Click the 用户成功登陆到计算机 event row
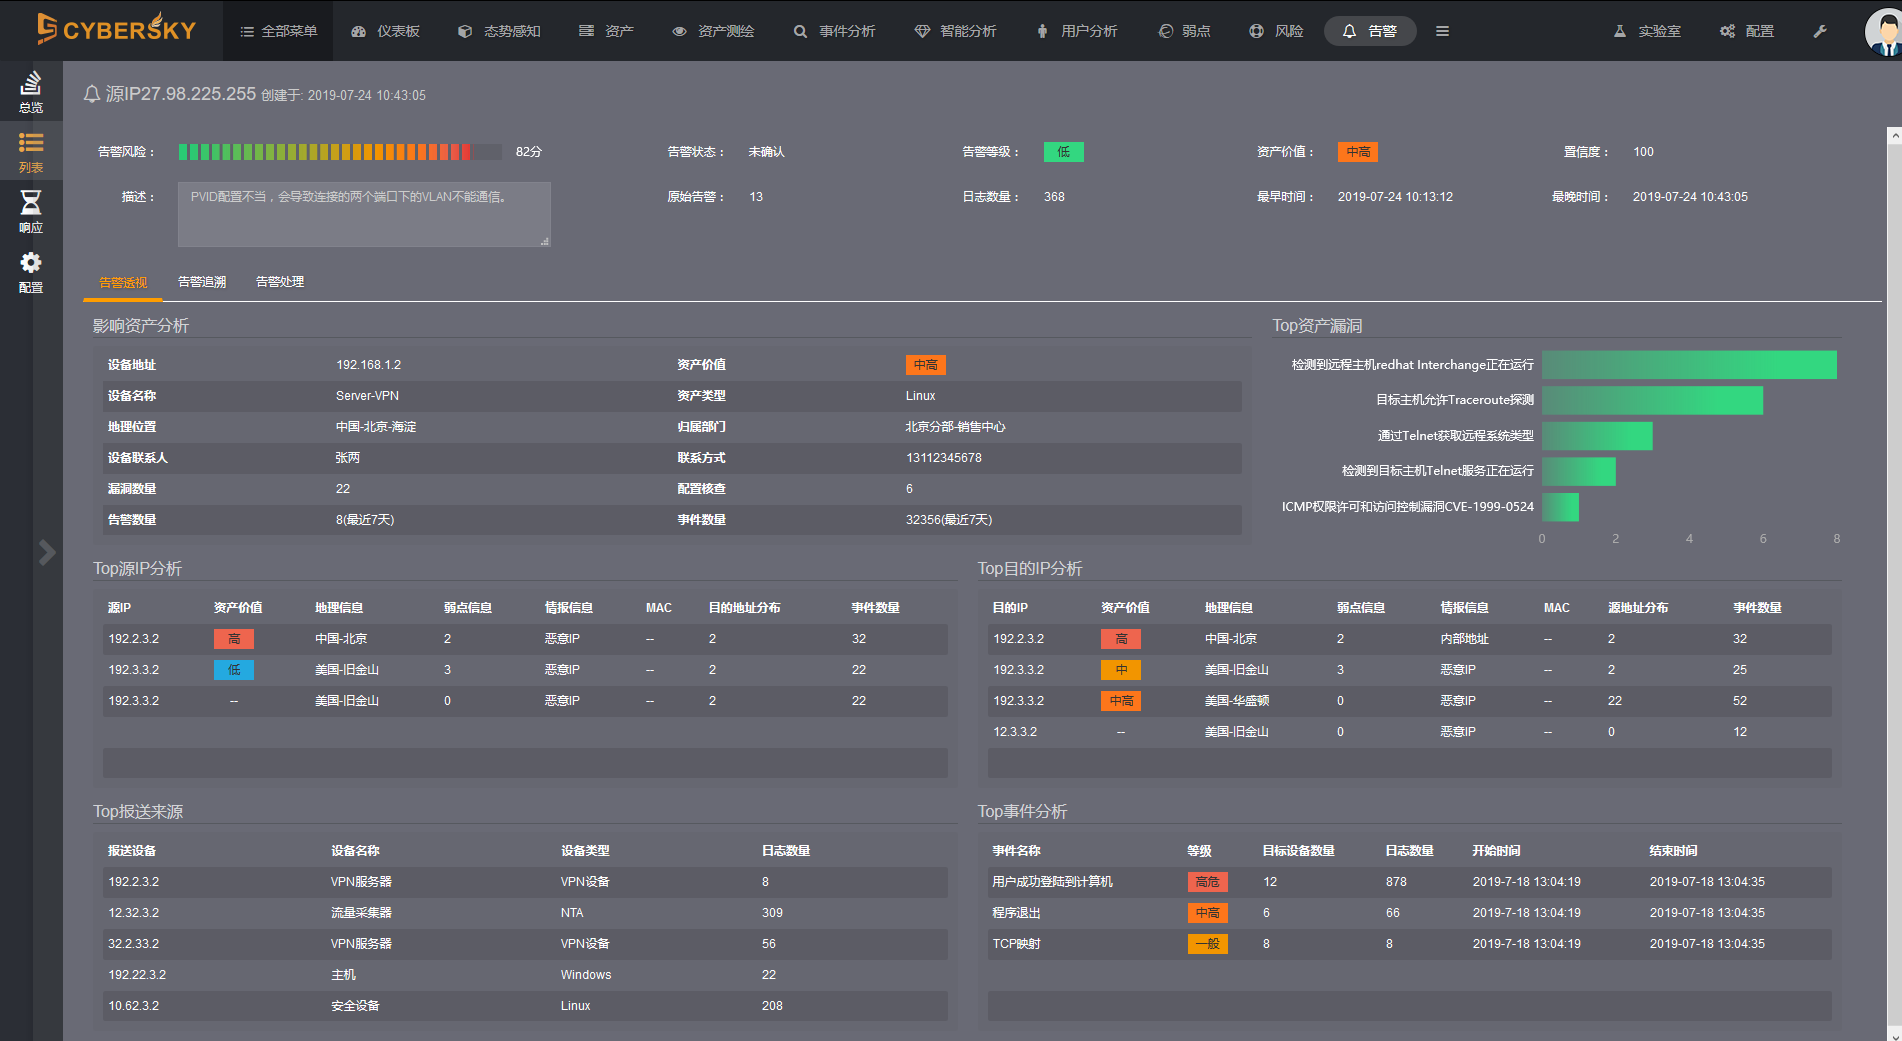 1052,882
